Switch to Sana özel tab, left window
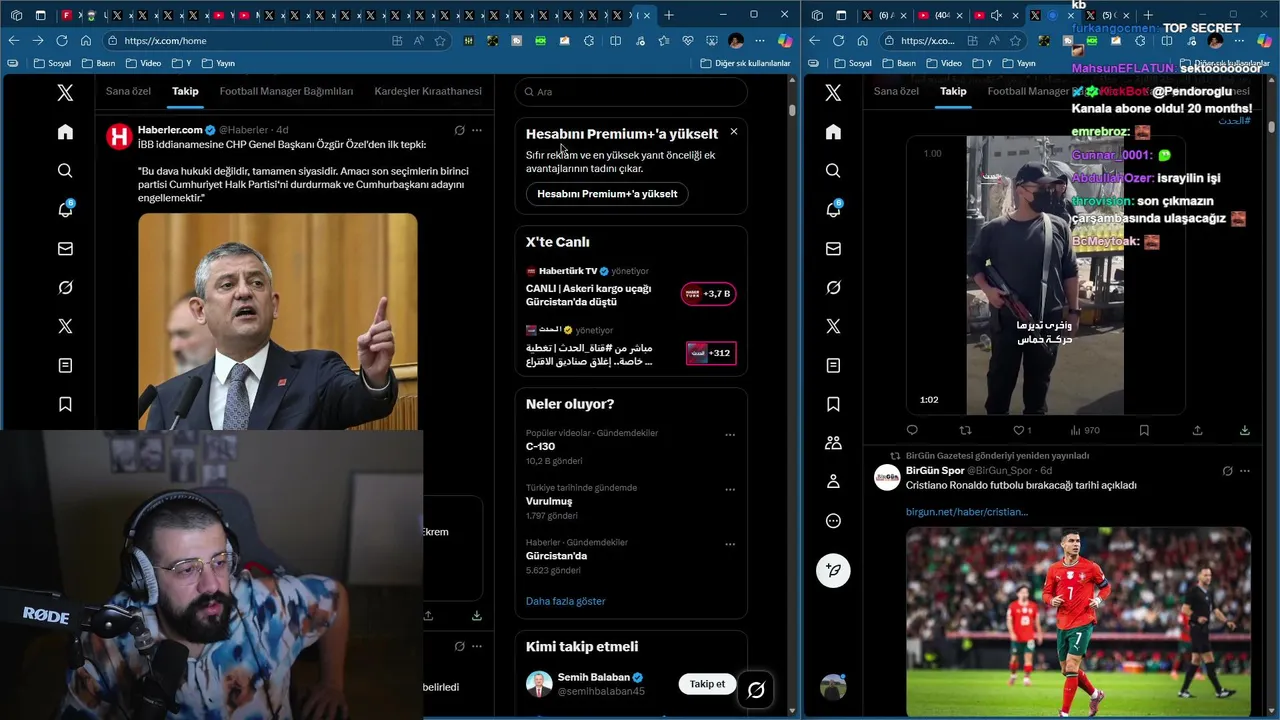Screen dimensions: 1280x720 pyautogui.click(x=128, y=91)
